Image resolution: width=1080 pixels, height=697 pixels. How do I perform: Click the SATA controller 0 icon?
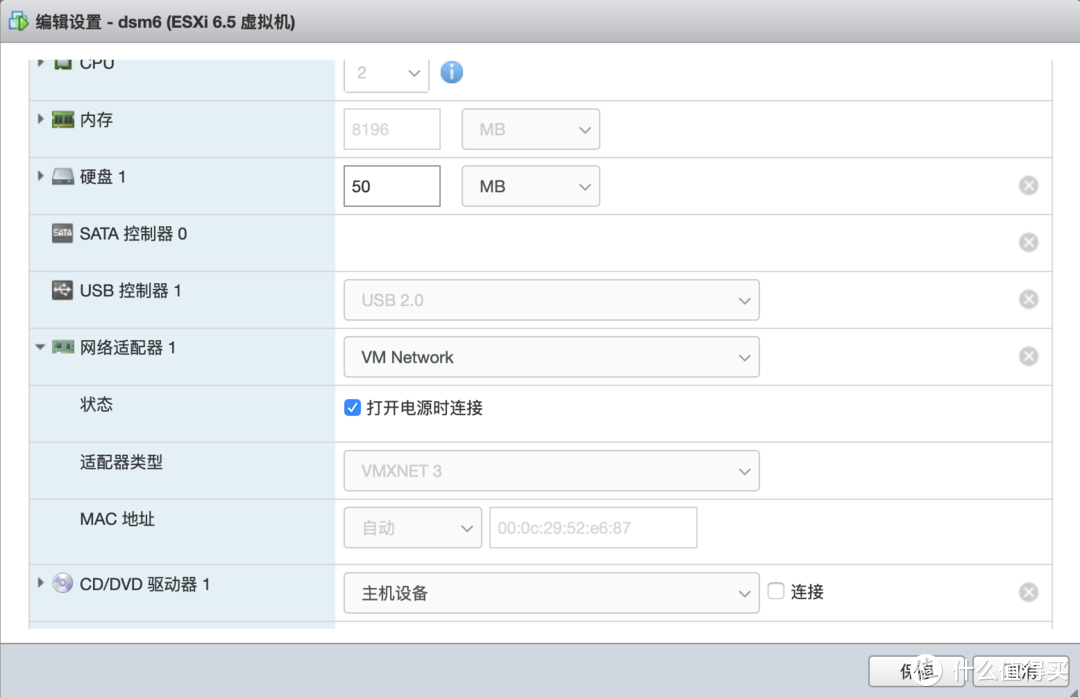[63, 233]
